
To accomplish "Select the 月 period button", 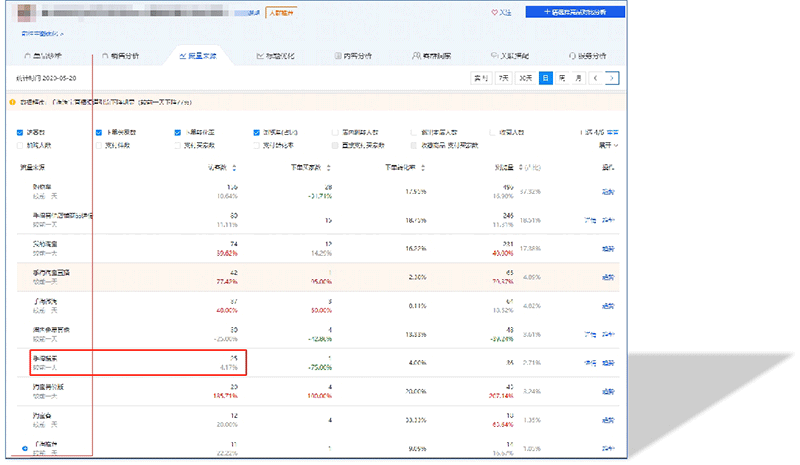I will 578,78.
